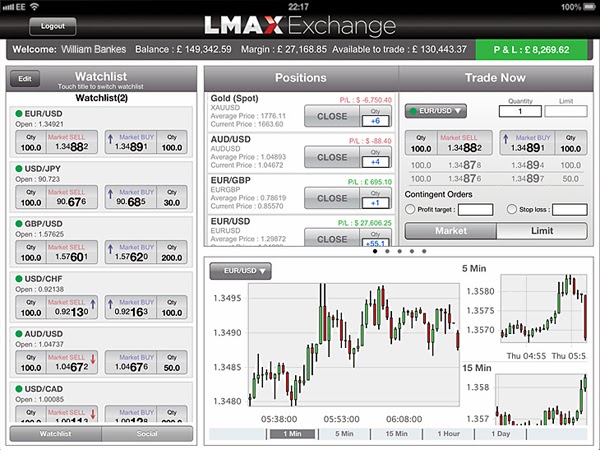Tap the down arrow on USD/CAD Market SELL

point(93,414)
